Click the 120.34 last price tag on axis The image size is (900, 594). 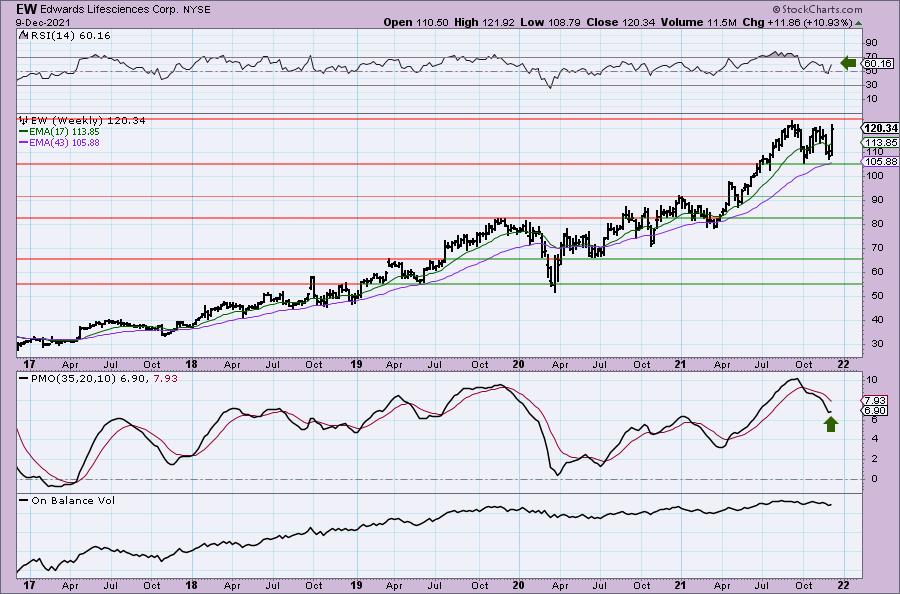click(880, 128)
